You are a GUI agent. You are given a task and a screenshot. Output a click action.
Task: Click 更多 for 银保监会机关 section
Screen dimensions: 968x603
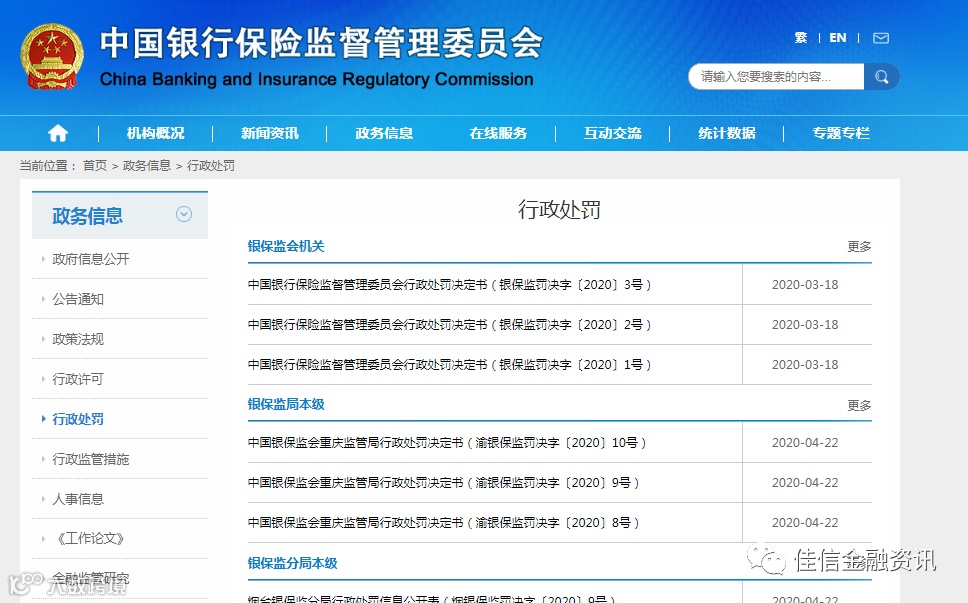859,247
